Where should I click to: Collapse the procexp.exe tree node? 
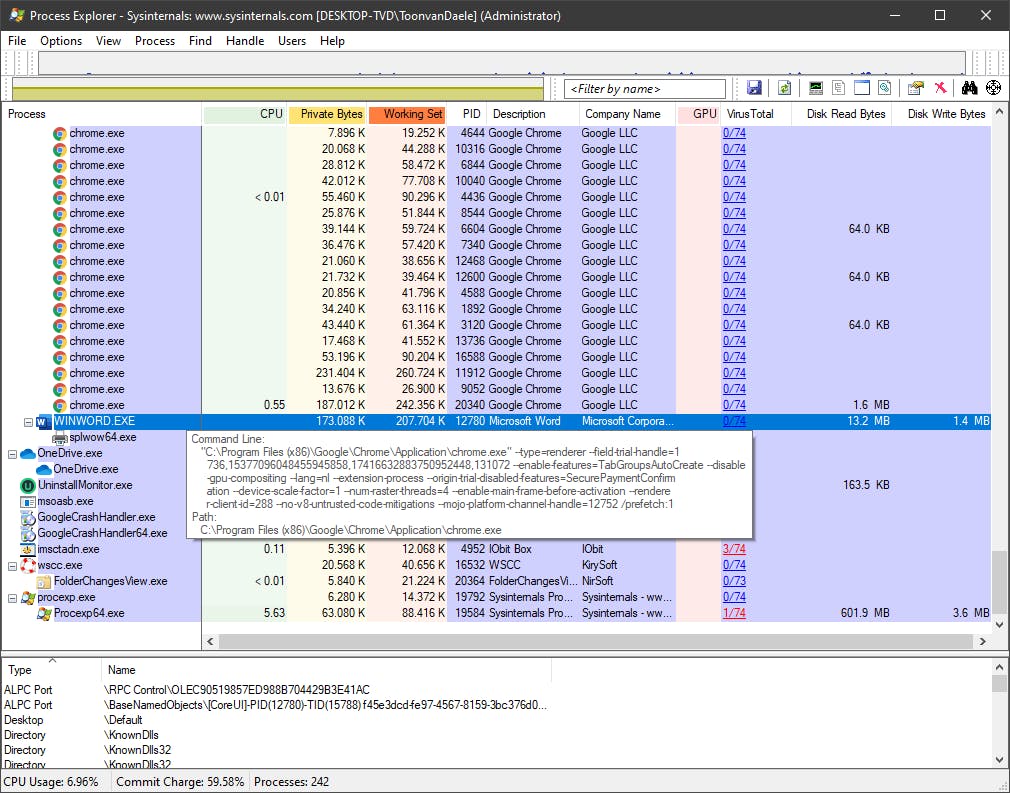13,597
